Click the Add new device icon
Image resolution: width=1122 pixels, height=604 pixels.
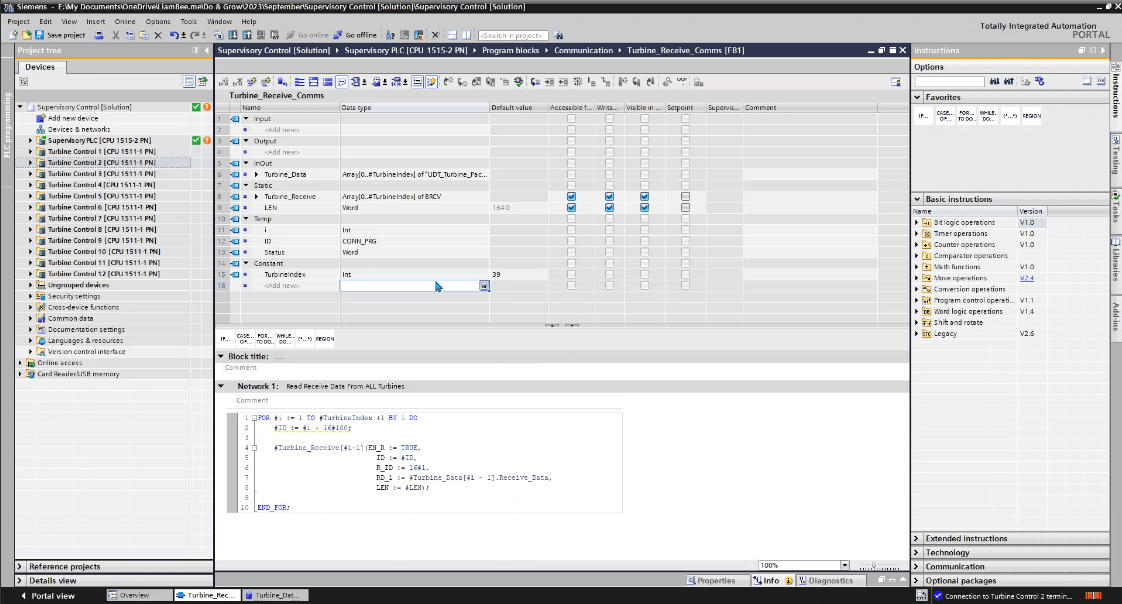[x=41, y=118]
